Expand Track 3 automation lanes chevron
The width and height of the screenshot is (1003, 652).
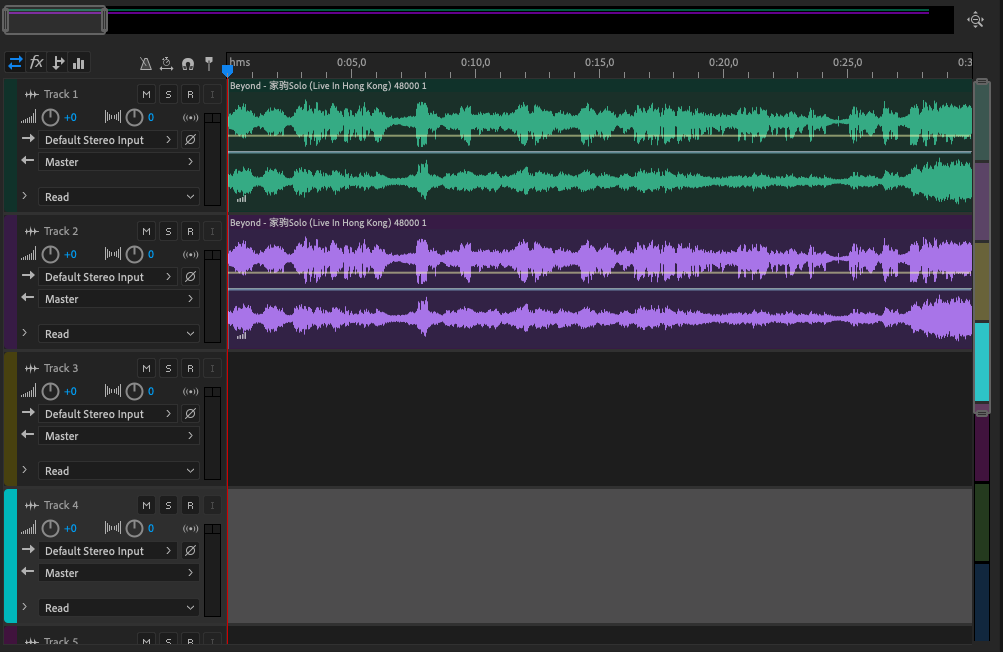click(24, 470)
